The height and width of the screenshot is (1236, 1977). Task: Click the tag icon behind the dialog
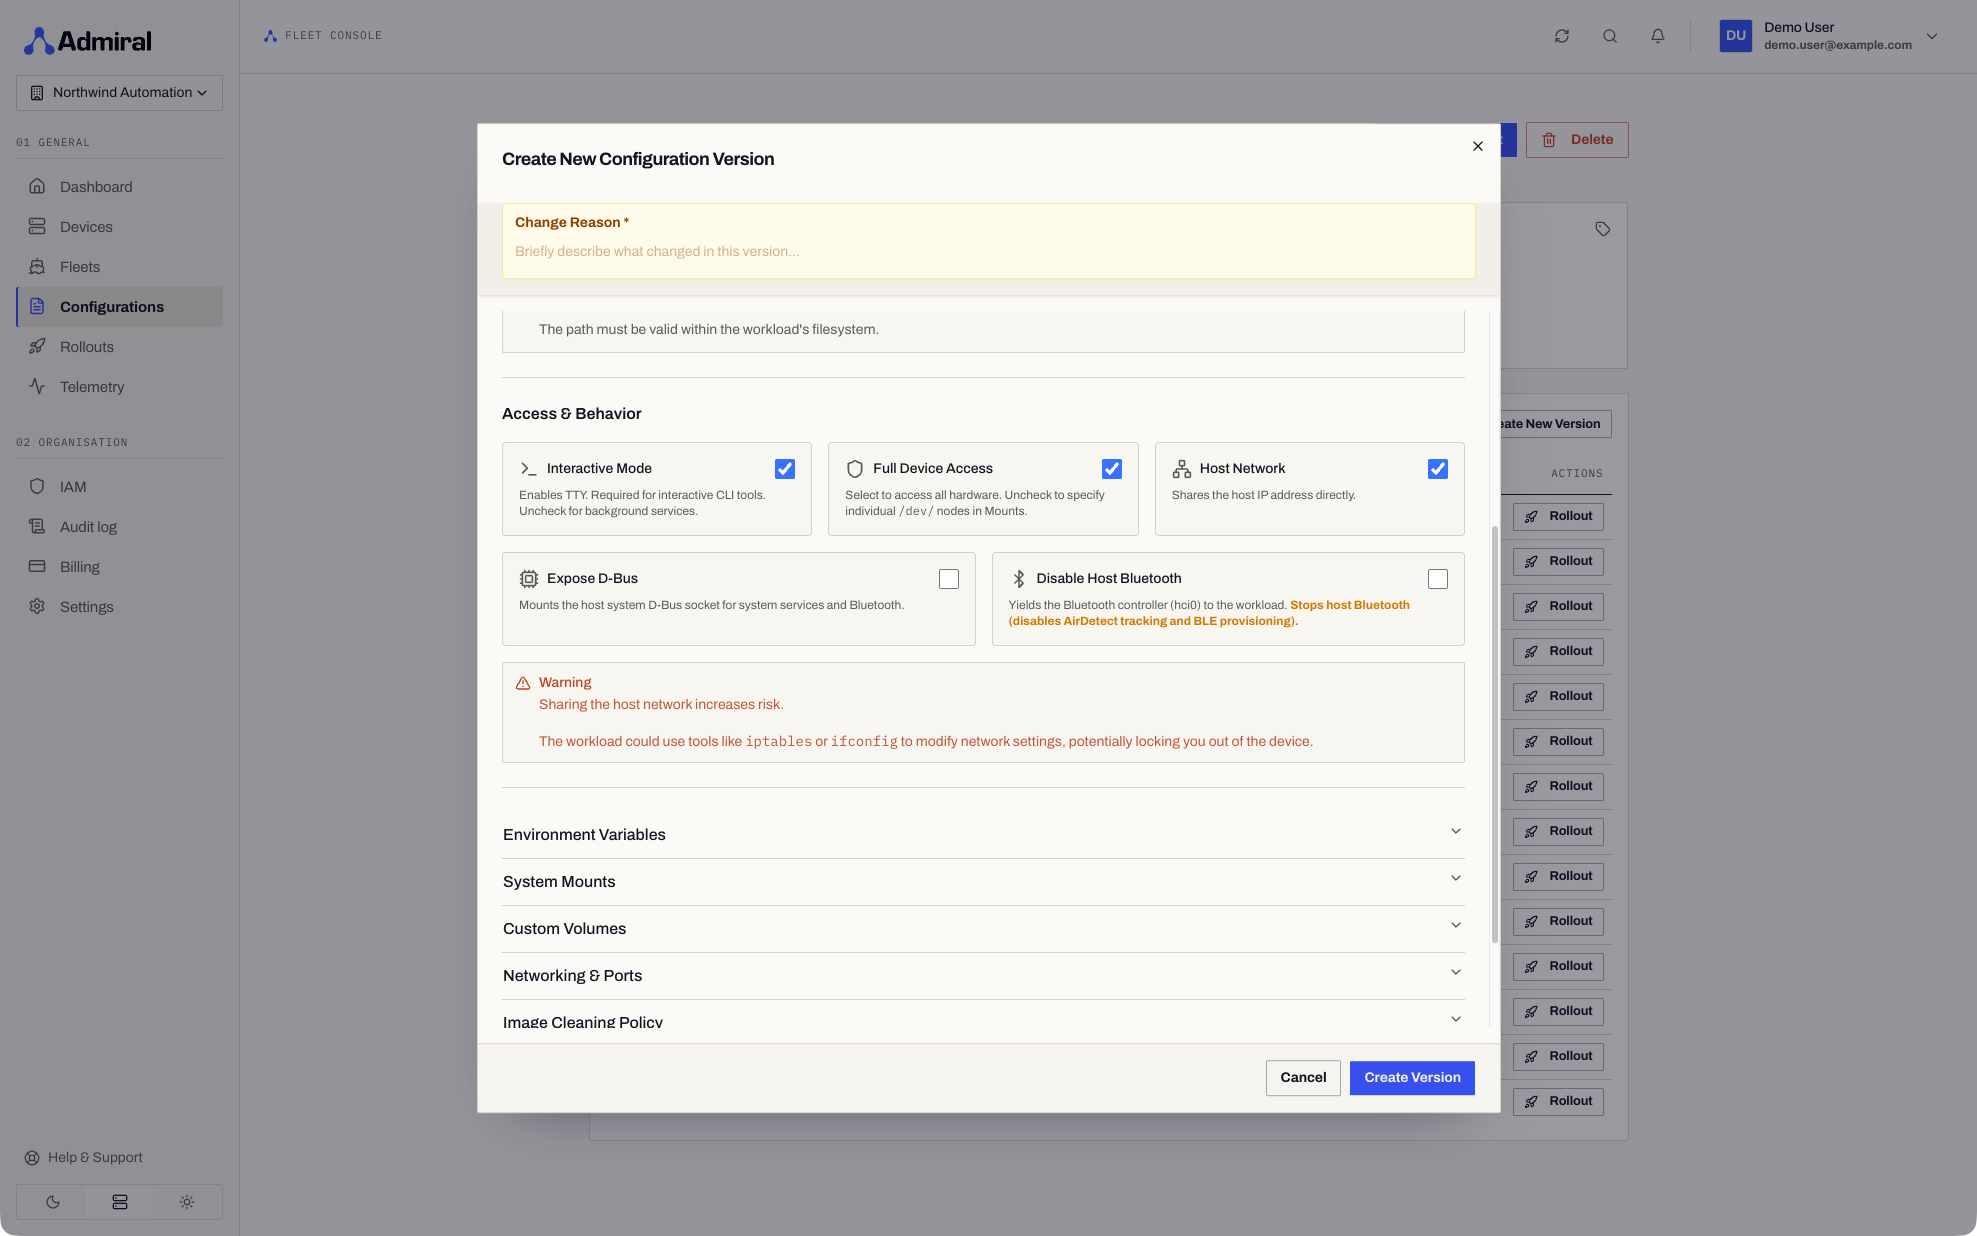[x=1602, y=229]
